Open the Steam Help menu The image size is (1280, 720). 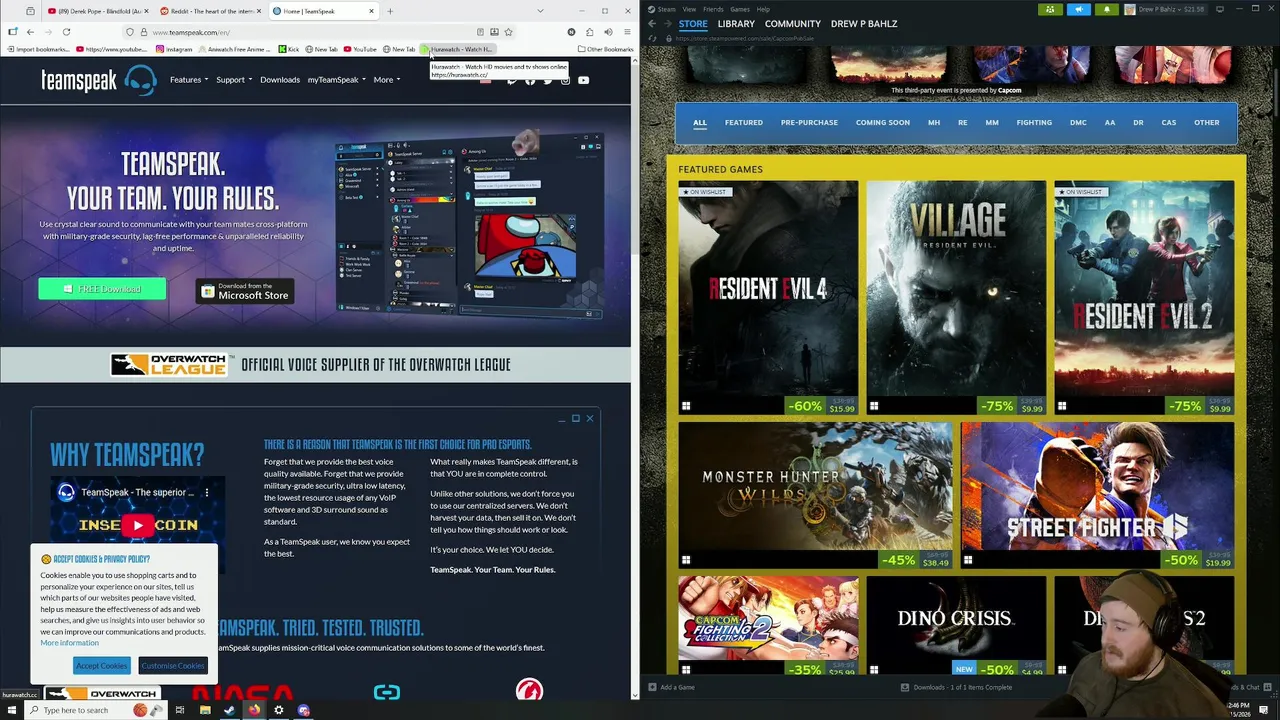coord(763,9)
